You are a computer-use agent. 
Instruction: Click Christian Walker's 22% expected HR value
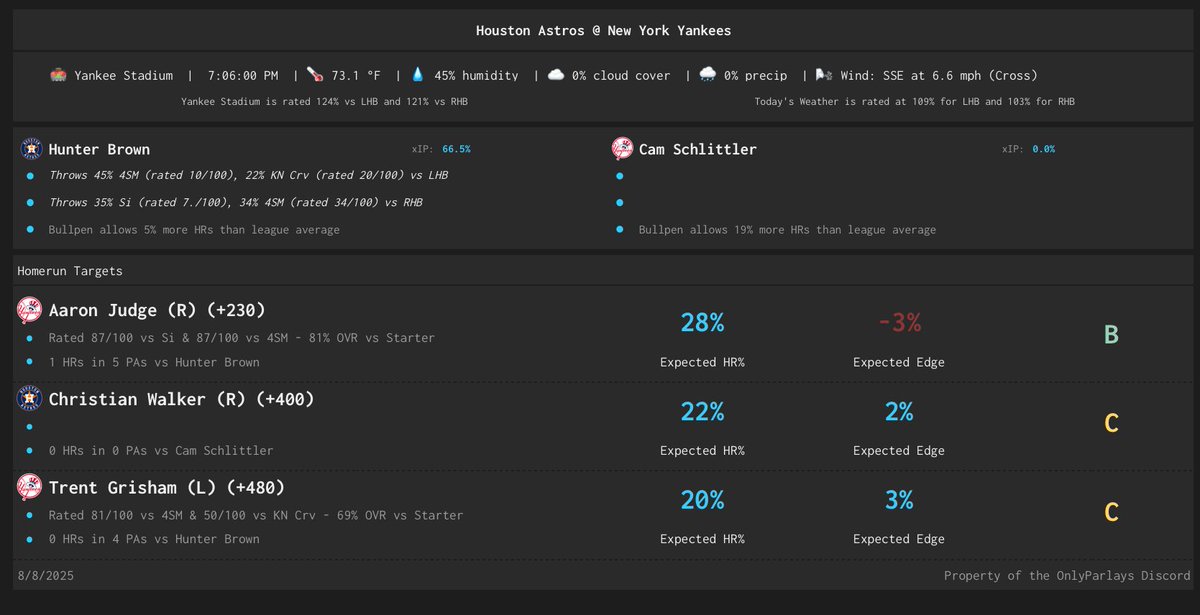point(702,411)
